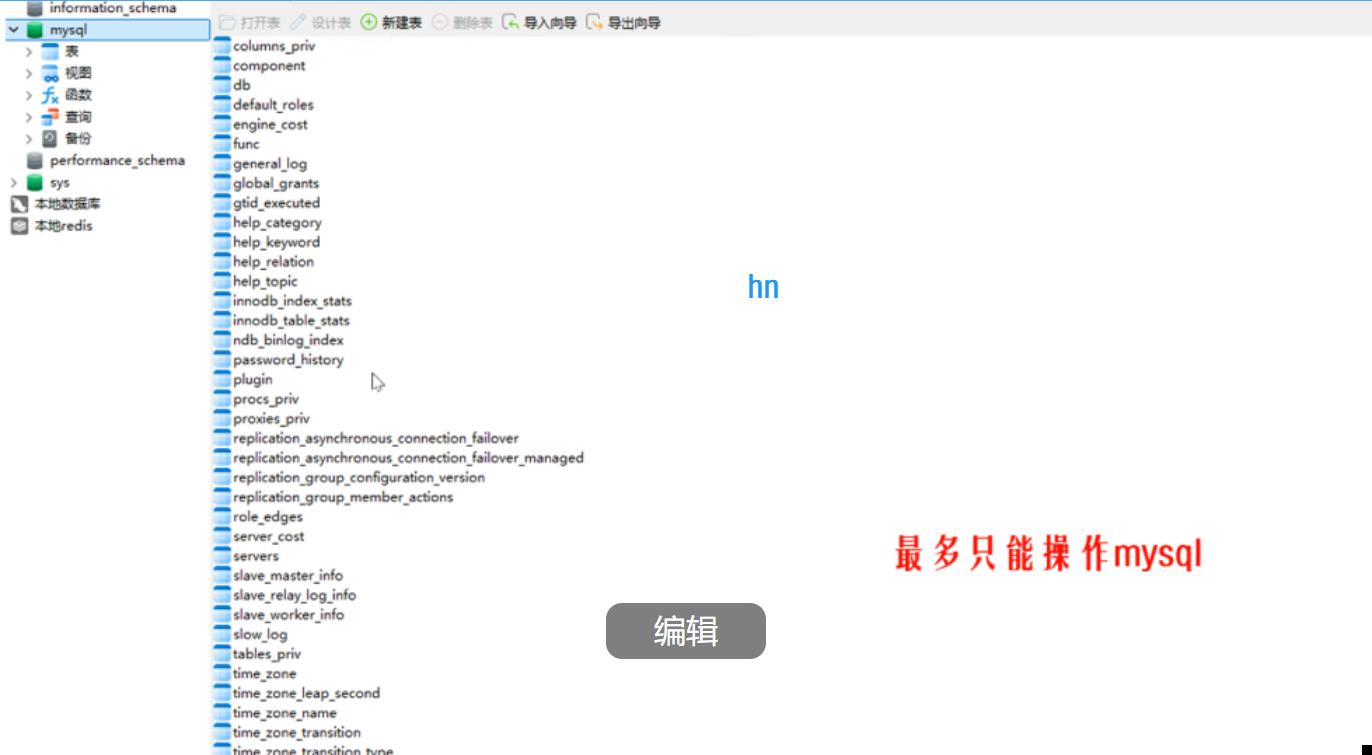Click the plugin table icon
The width and height of the screenshot is (1372, 755).
click(x=222, y=380)
